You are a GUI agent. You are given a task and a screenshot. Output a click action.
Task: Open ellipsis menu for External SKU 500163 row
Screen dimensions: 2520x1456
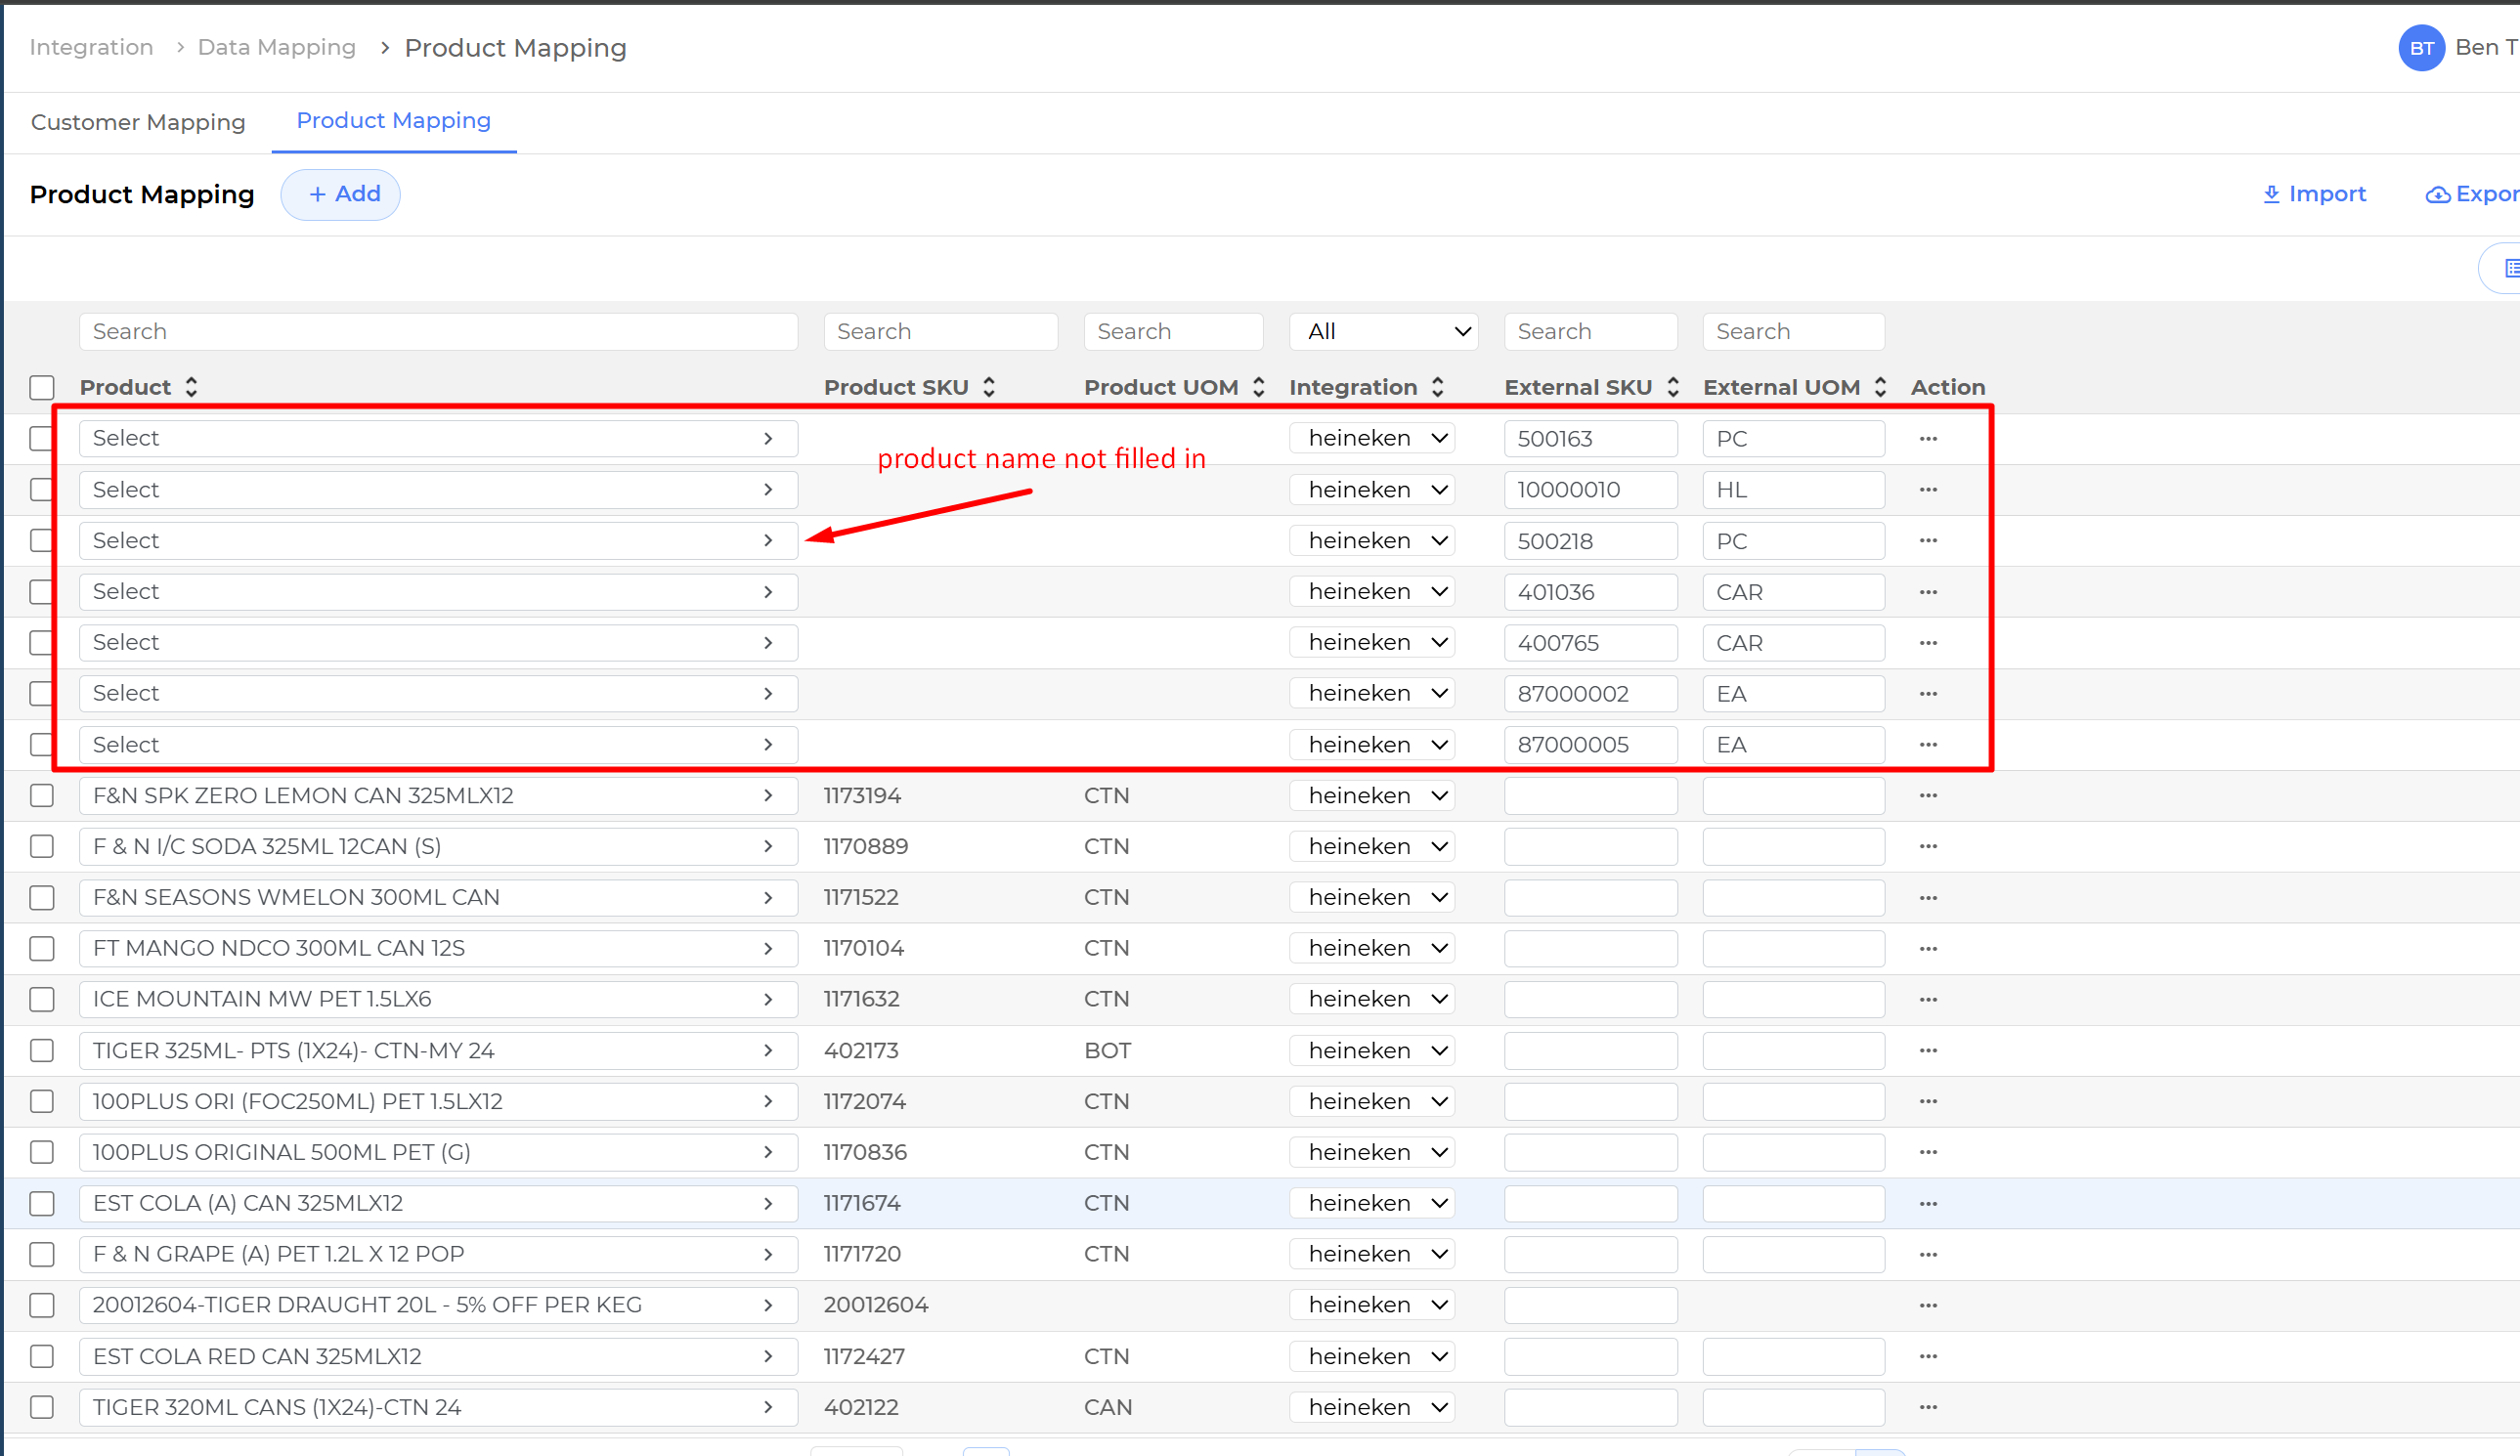[x=1928, y=439]
